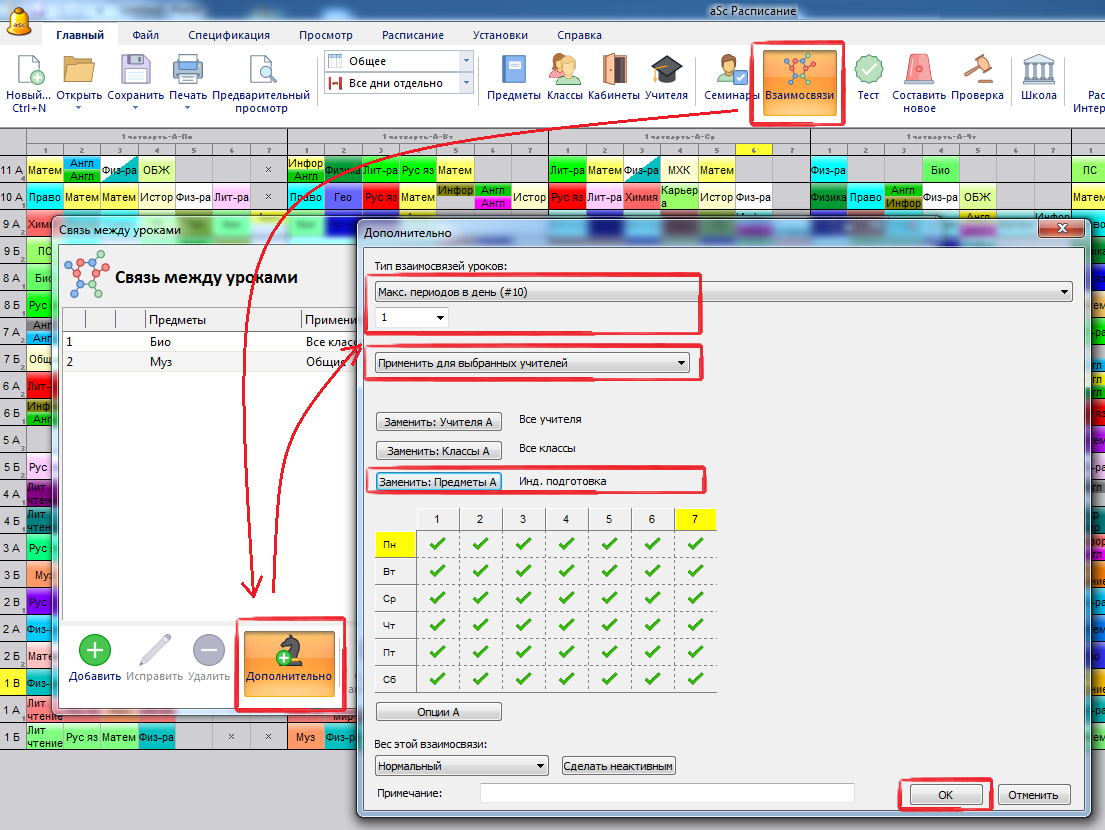Open the Учителя (Teachers) icon
The height and width of the screenshot is (830, 1105).
[x=665, y=72]
